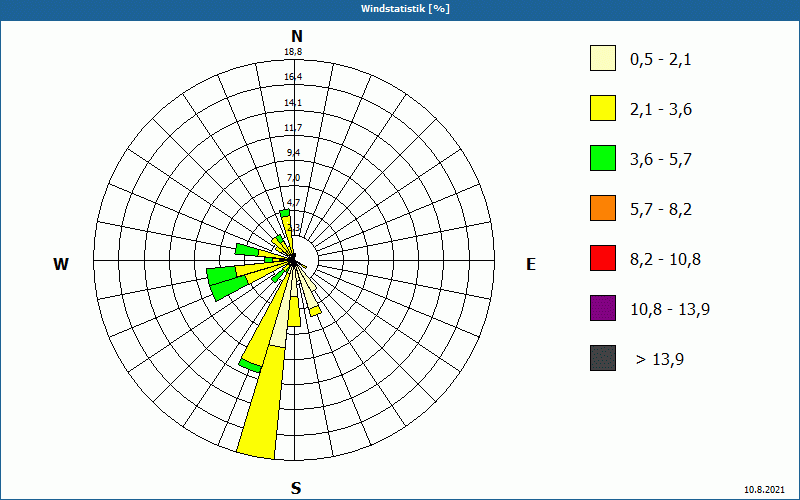This screenshot has width=800, height=500.
Task: Click the legend label 3,6 - 5,7
Action: tap(661, 160)
